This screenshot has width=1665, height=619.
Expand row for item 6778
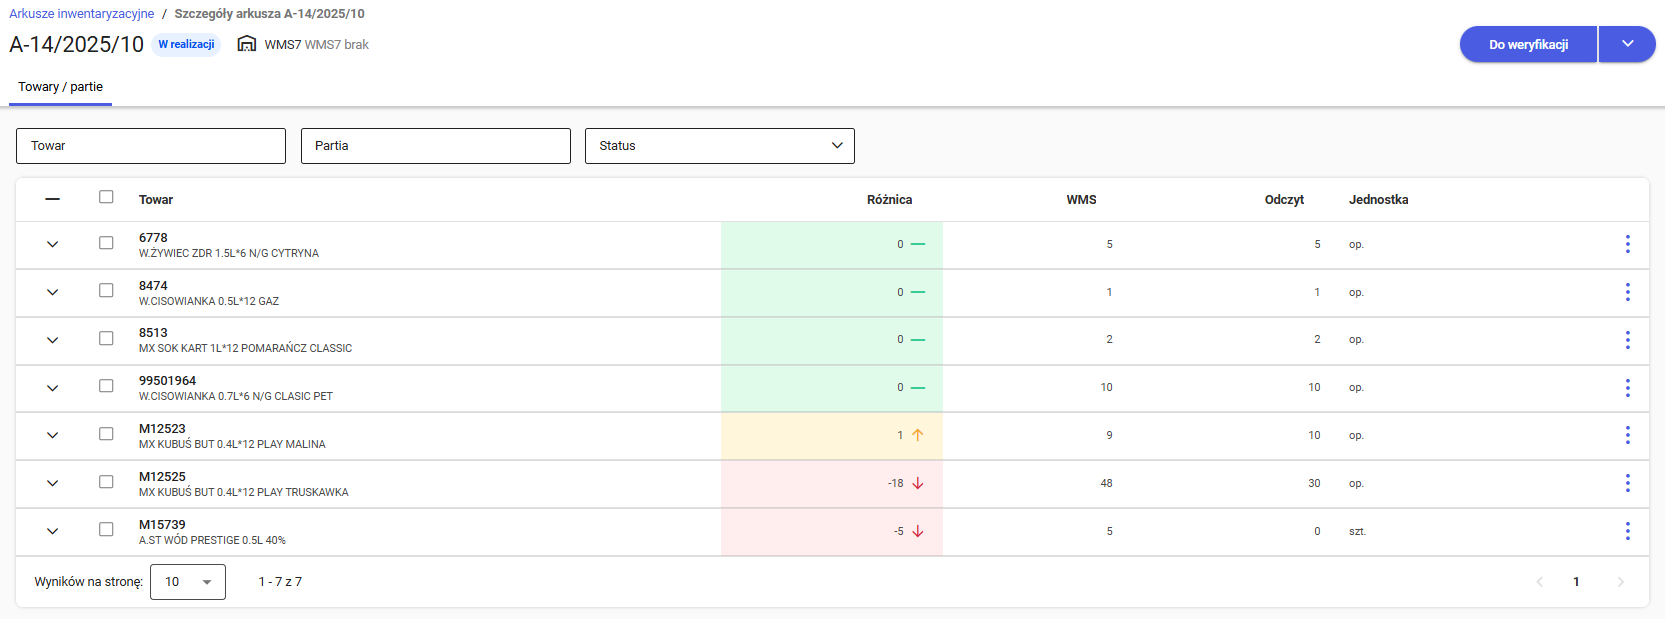53,244
